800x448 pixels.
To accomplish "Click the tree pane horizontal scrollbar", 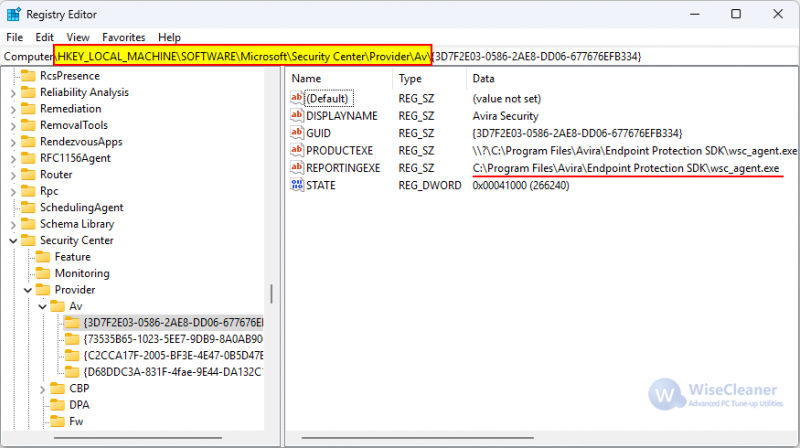I will [x=138, y=438].
